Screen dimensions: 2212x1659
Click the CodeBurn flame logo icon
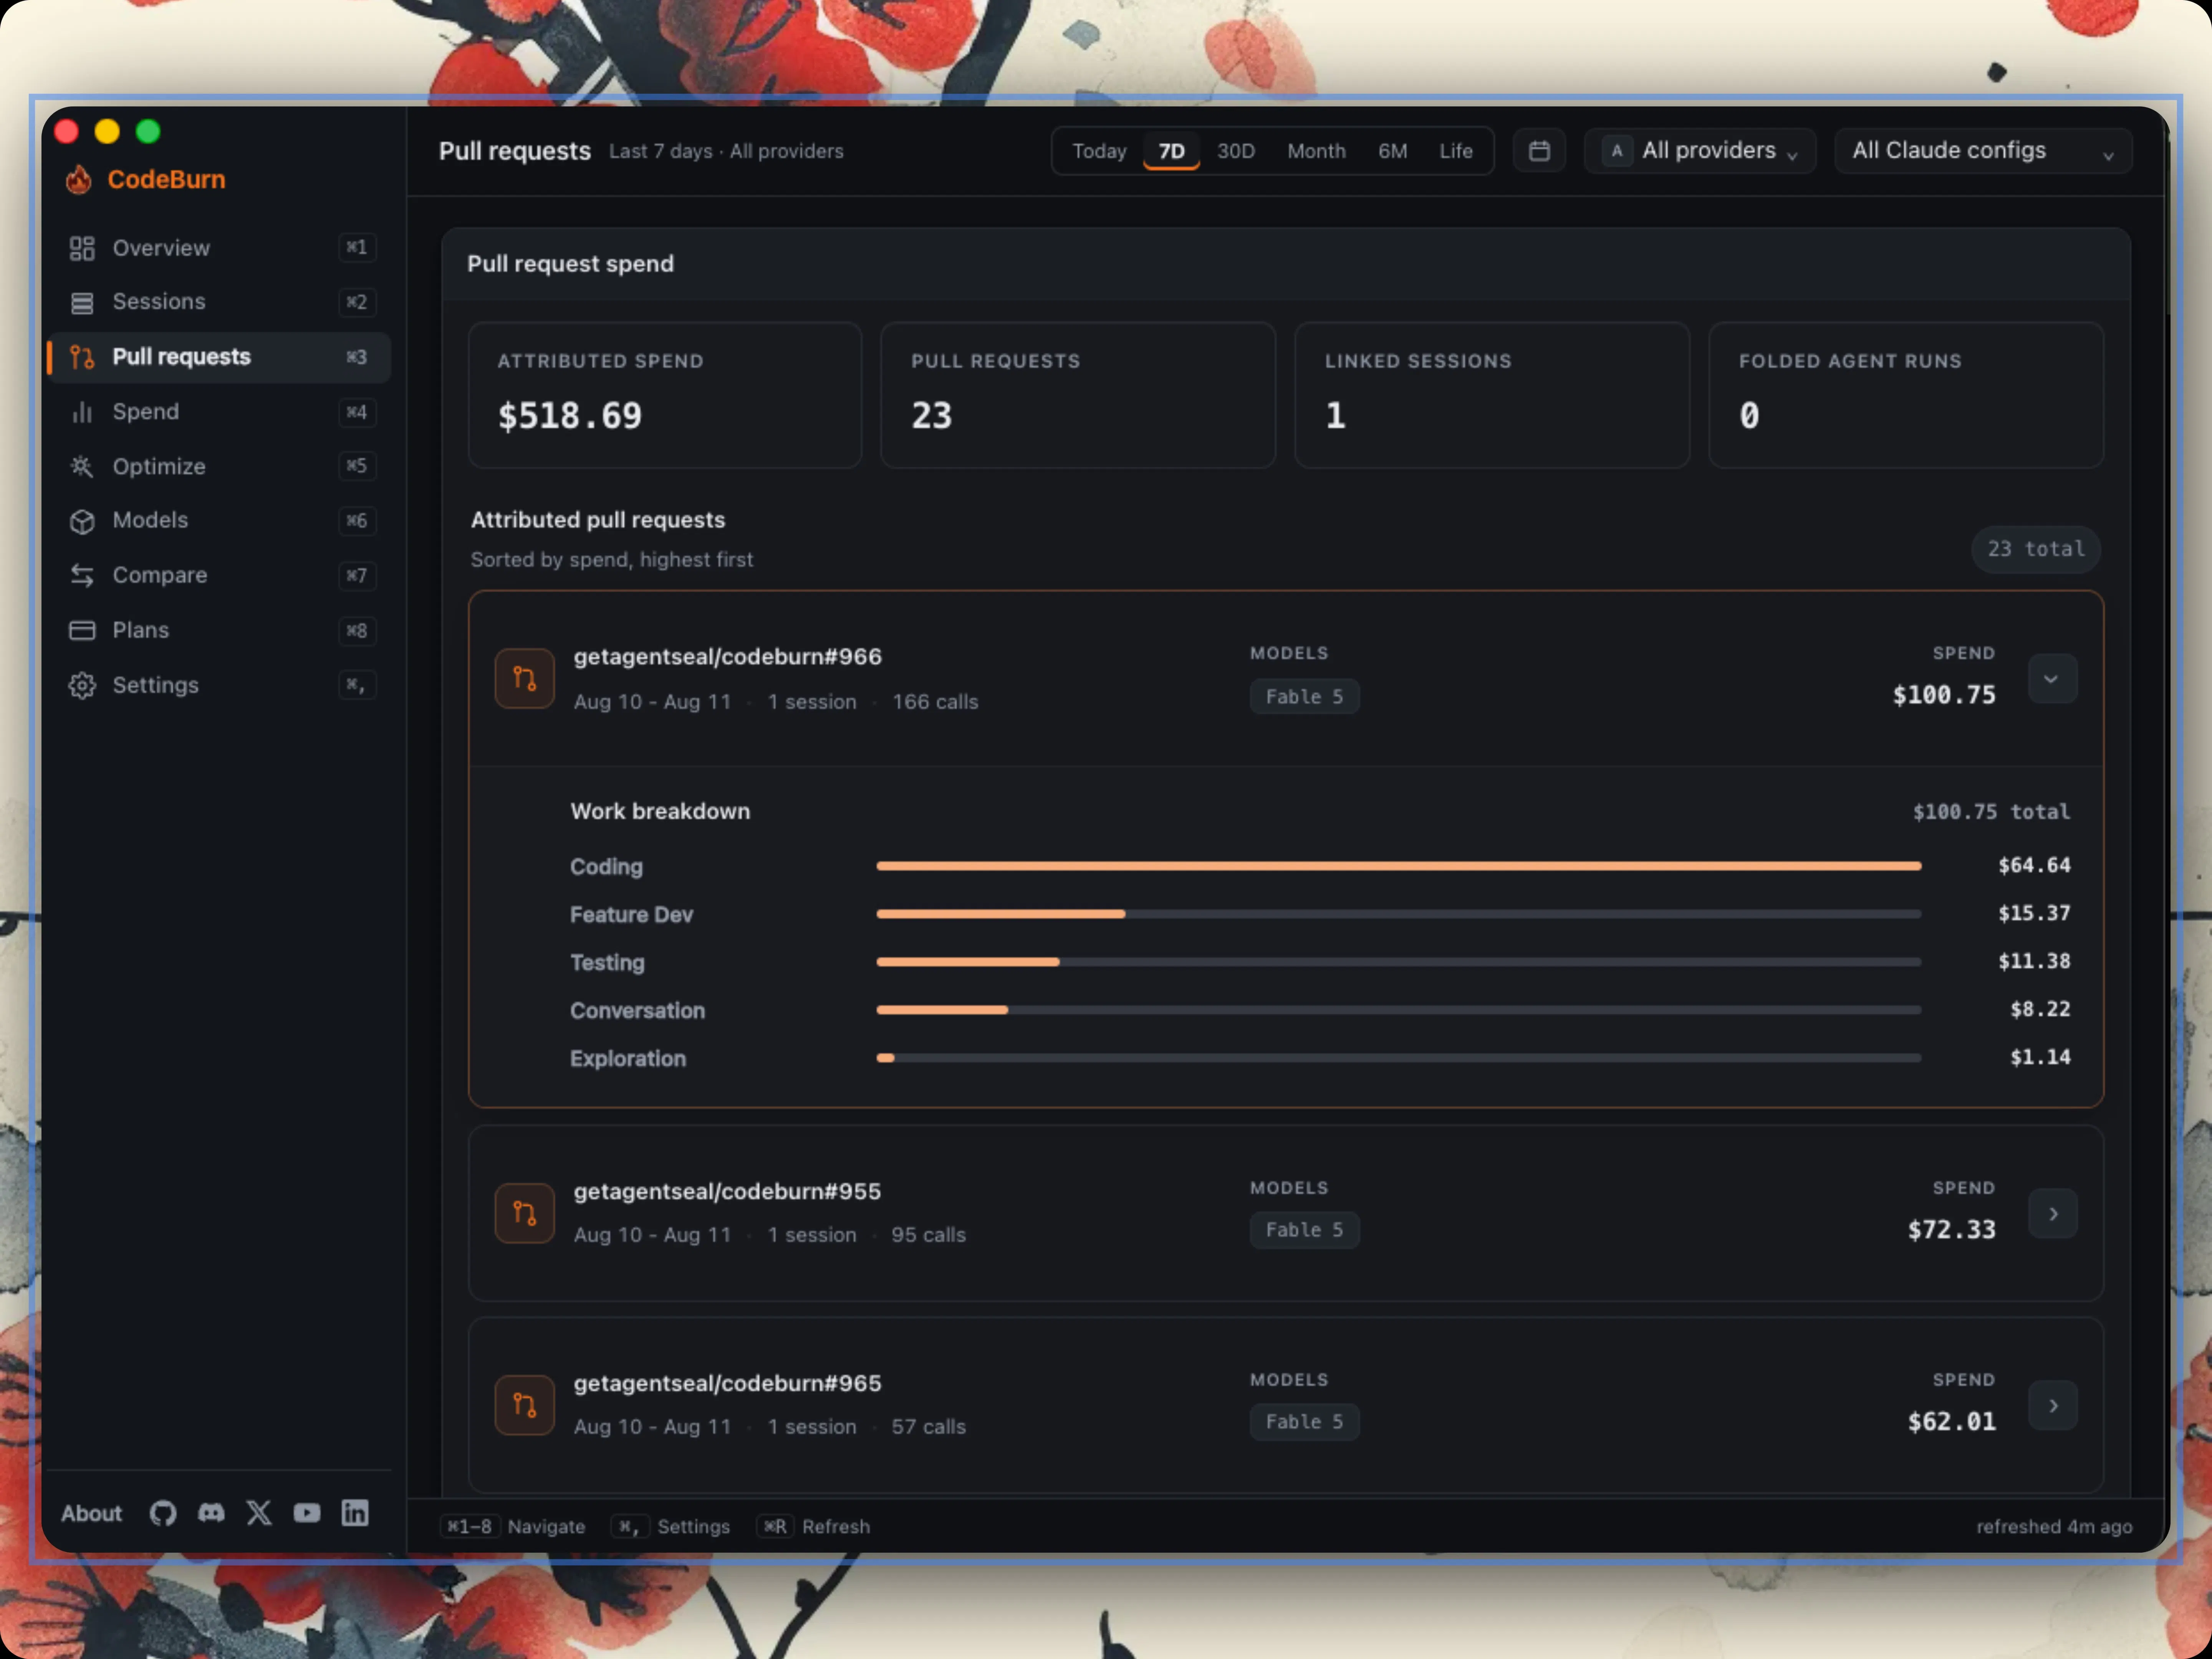pyautogui.click(x=79, y=180)
